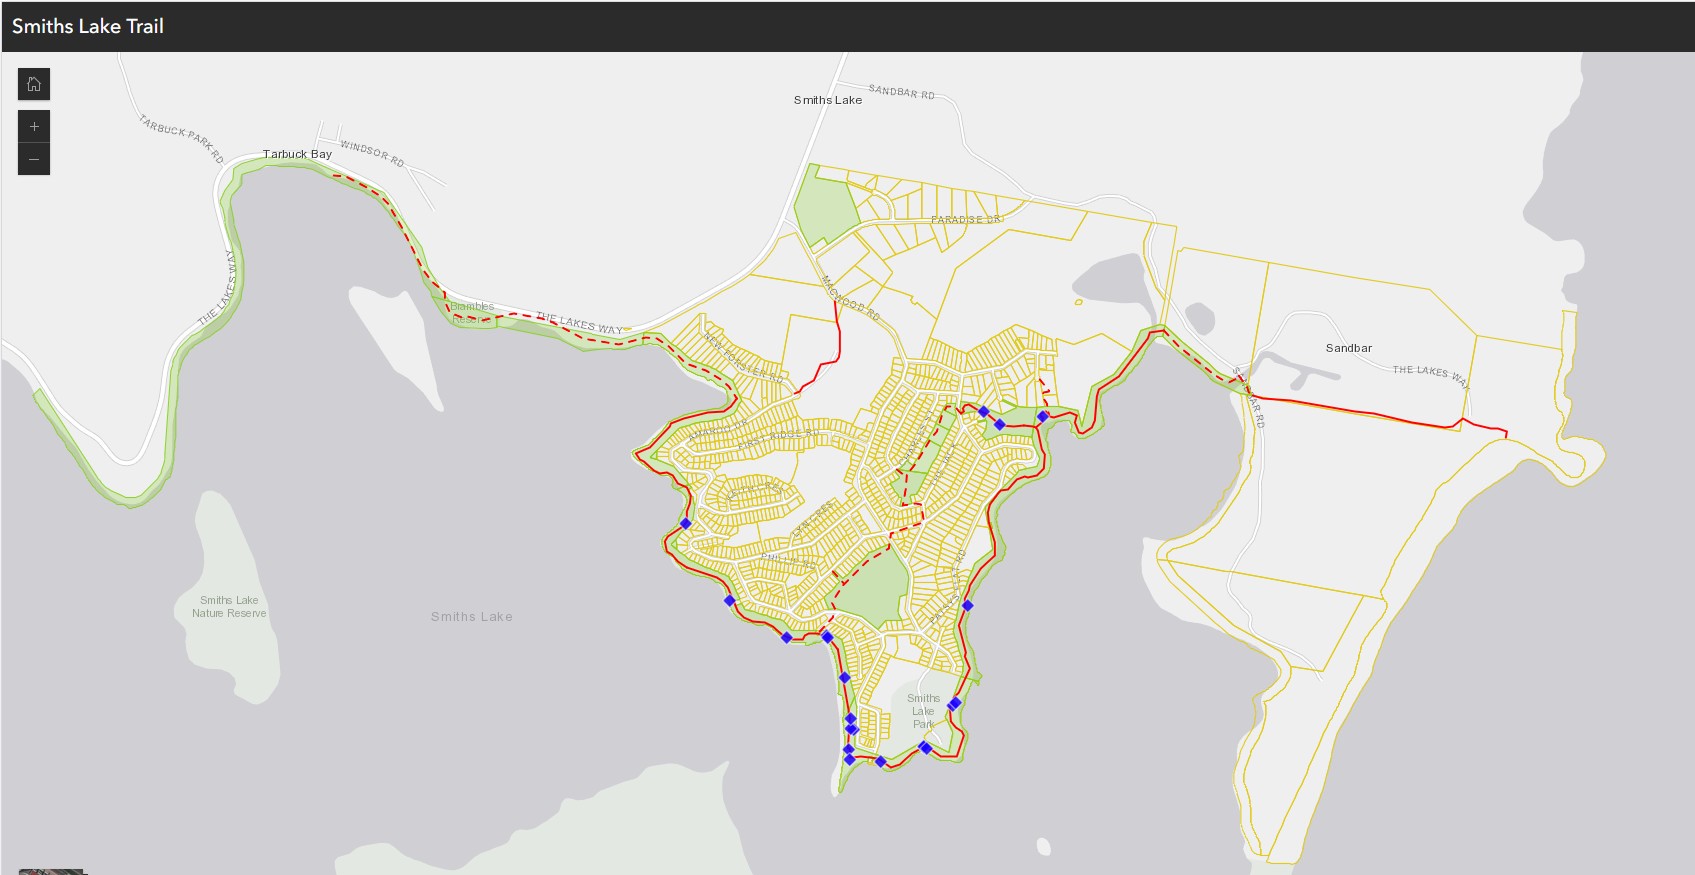Toggle the basemap thumbnail at the bottom-left corner
This screenshot has height=875, width=1695.
pyautogui.click(x=50, y=871)
